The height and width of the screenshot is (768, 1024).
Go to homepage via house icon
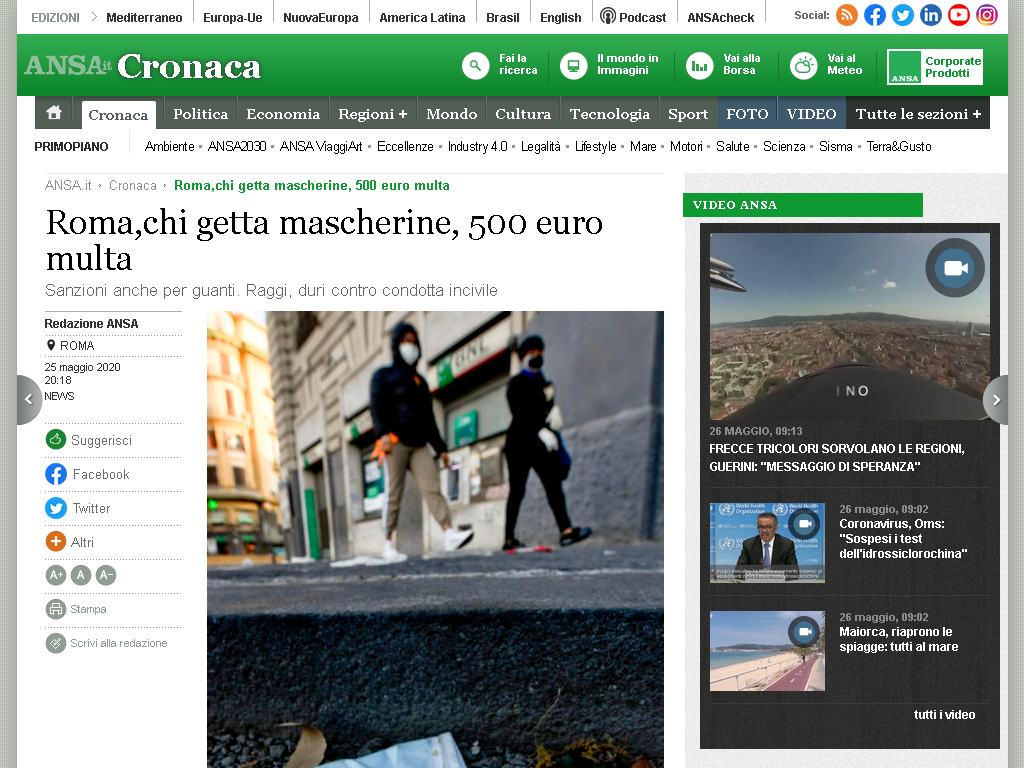tap(54, 112)
